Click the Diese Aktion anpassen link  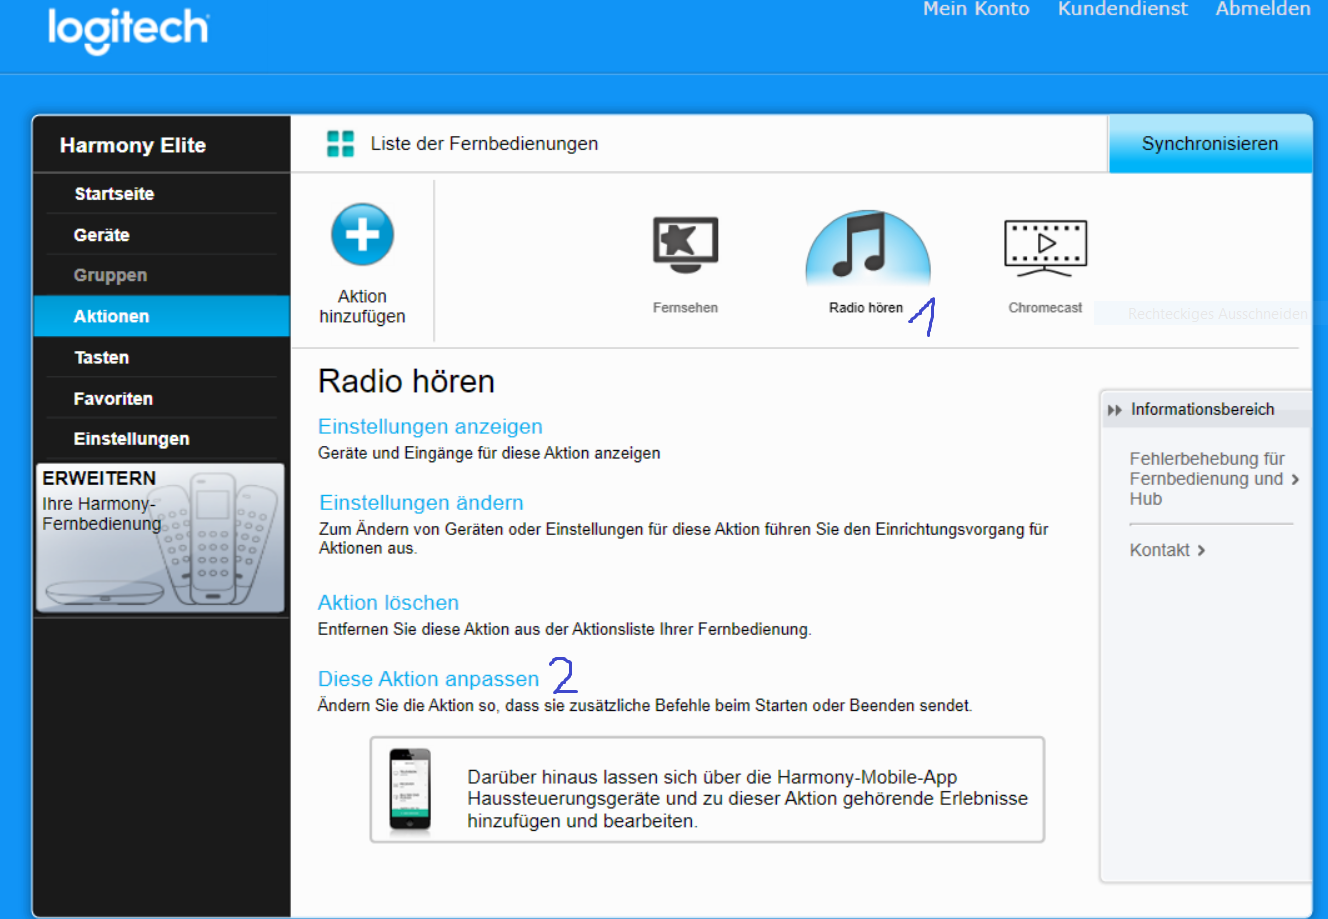tap(428, 679)
